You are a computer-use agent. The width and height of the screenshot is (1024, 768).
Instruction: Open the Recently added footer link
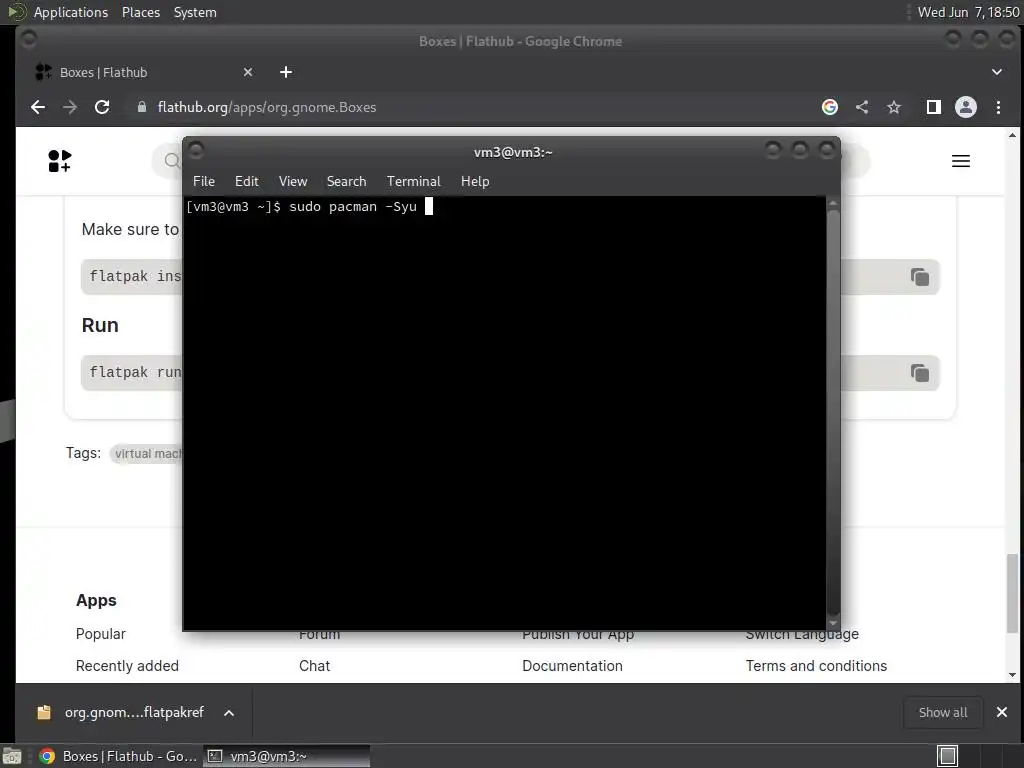[x=127, y=666]
